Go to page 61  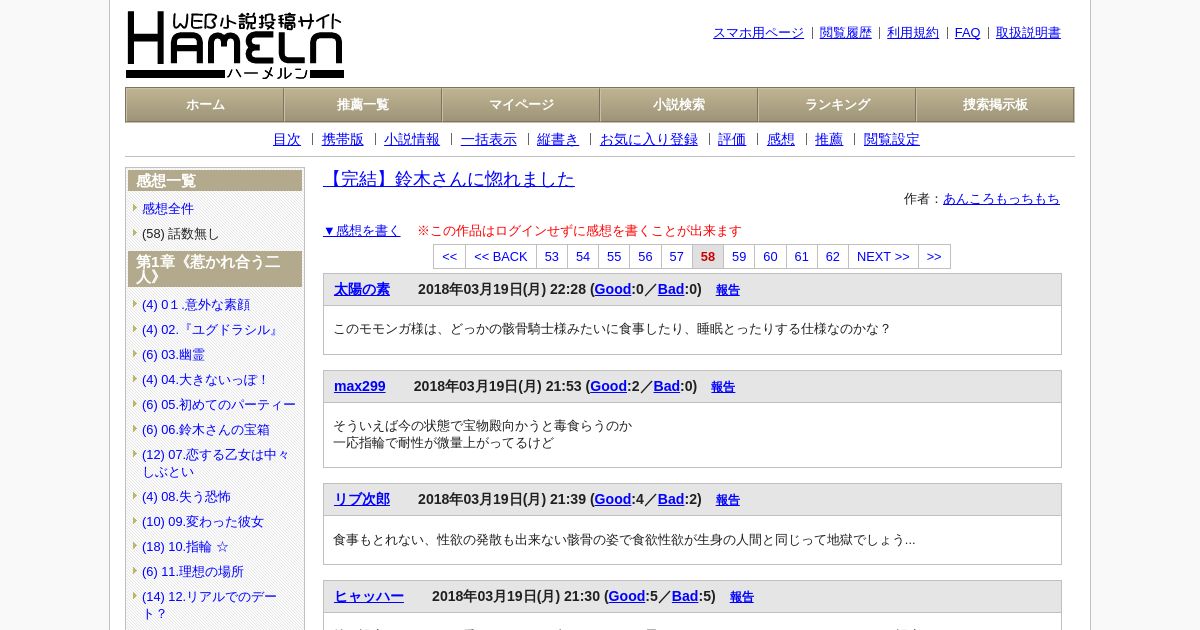(x=802, y=257)
